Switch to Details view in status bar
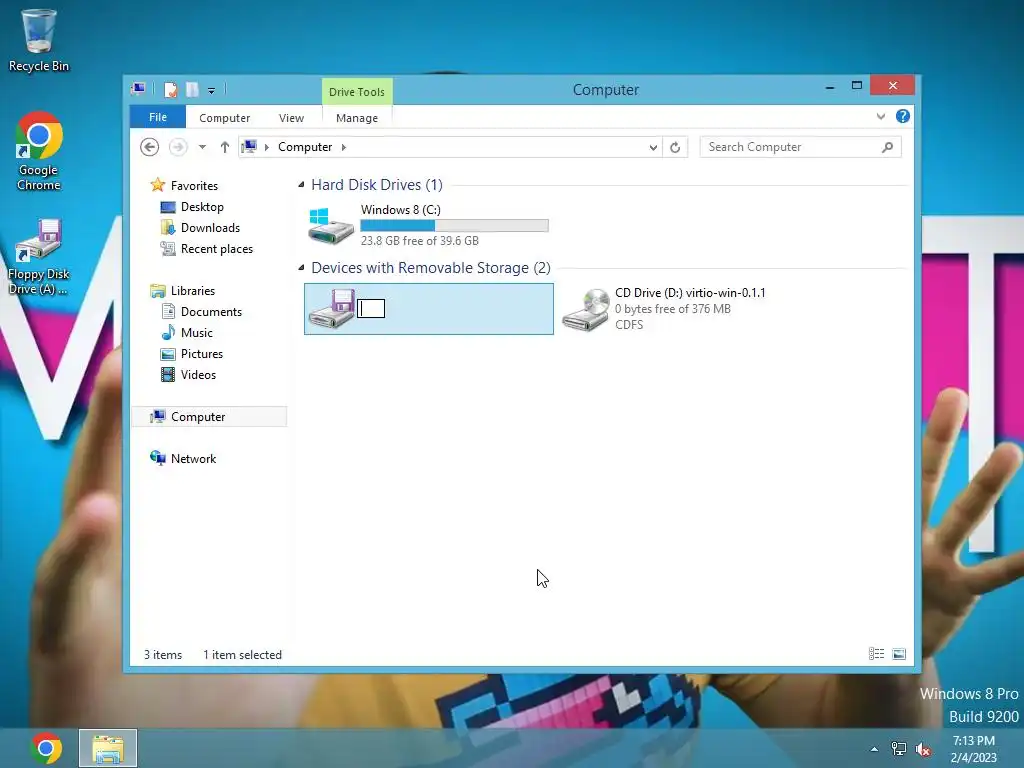Viewport: 1024px width, 768px height. tap(876, 654)
